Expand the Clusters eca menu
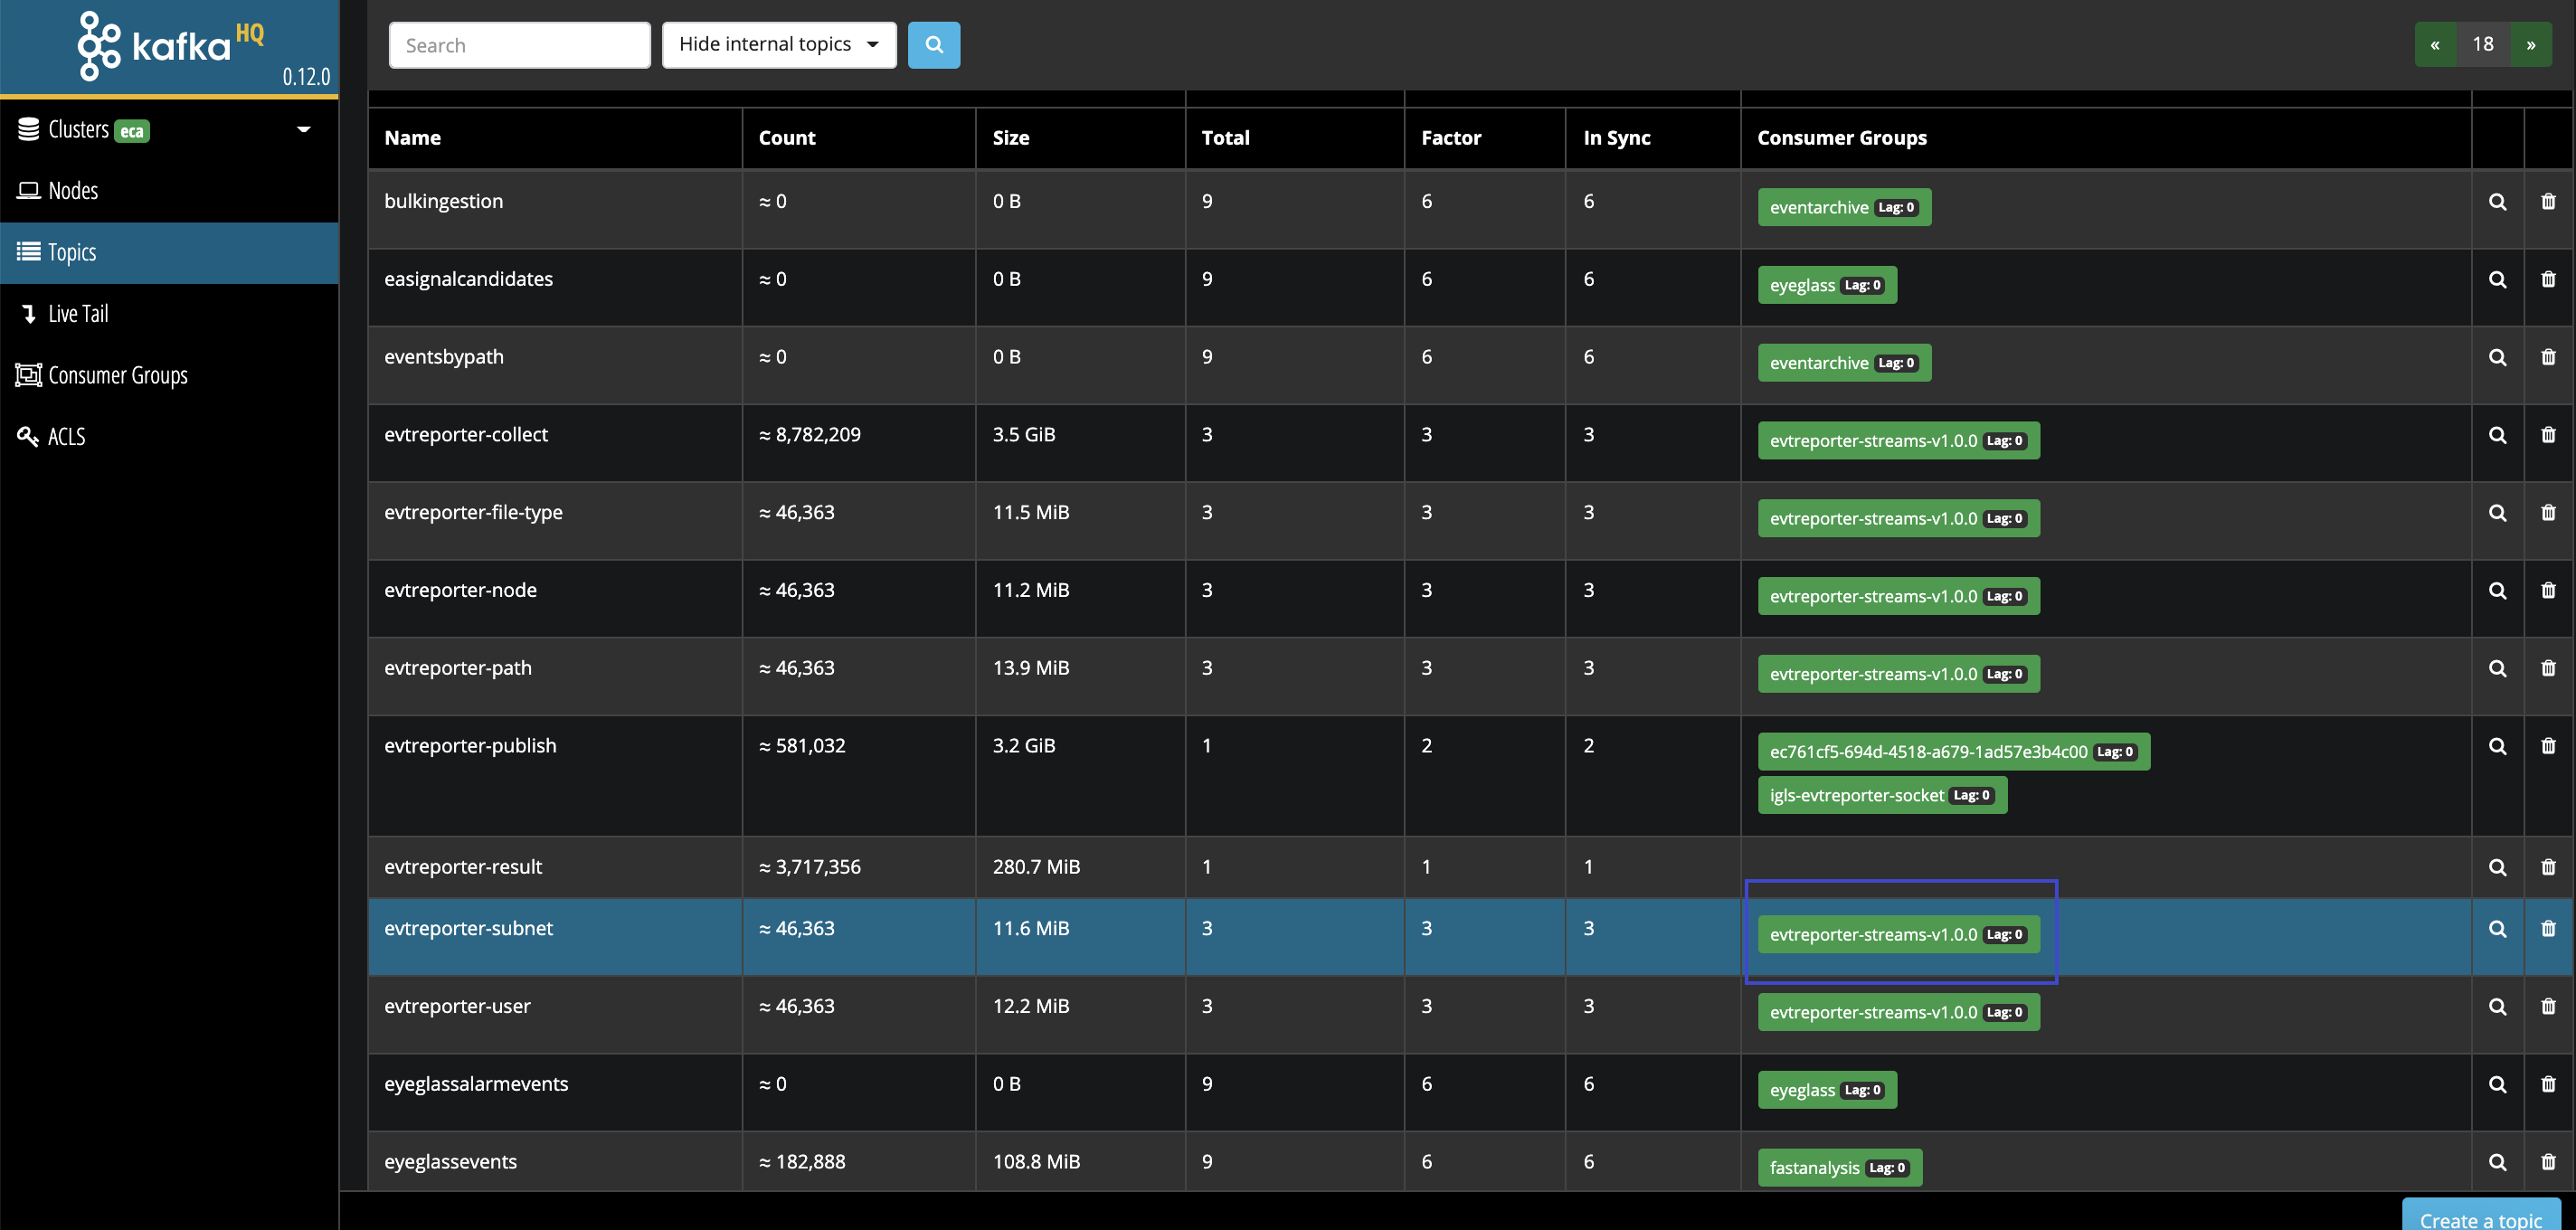Image resolution: width=2576 pixels, height=1230 pixels. point(169,130)
